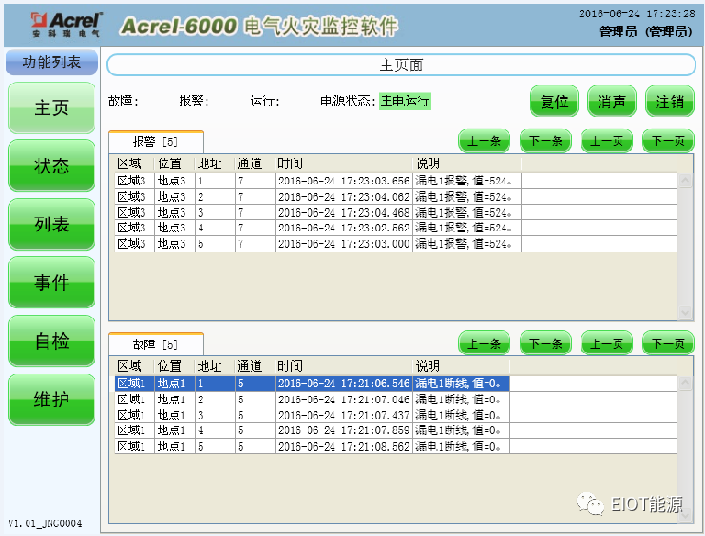Click 上一页 in fault panel
Image resolution: width=705 pixels, height=536 pixels.
click(607, 344)
